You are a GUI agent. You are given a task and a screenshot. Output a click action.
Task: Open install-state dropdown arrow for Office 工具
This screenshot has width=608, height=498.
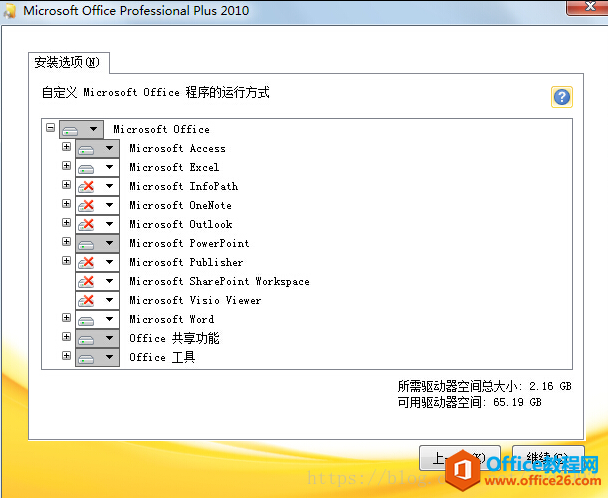[x=109, y=357]
